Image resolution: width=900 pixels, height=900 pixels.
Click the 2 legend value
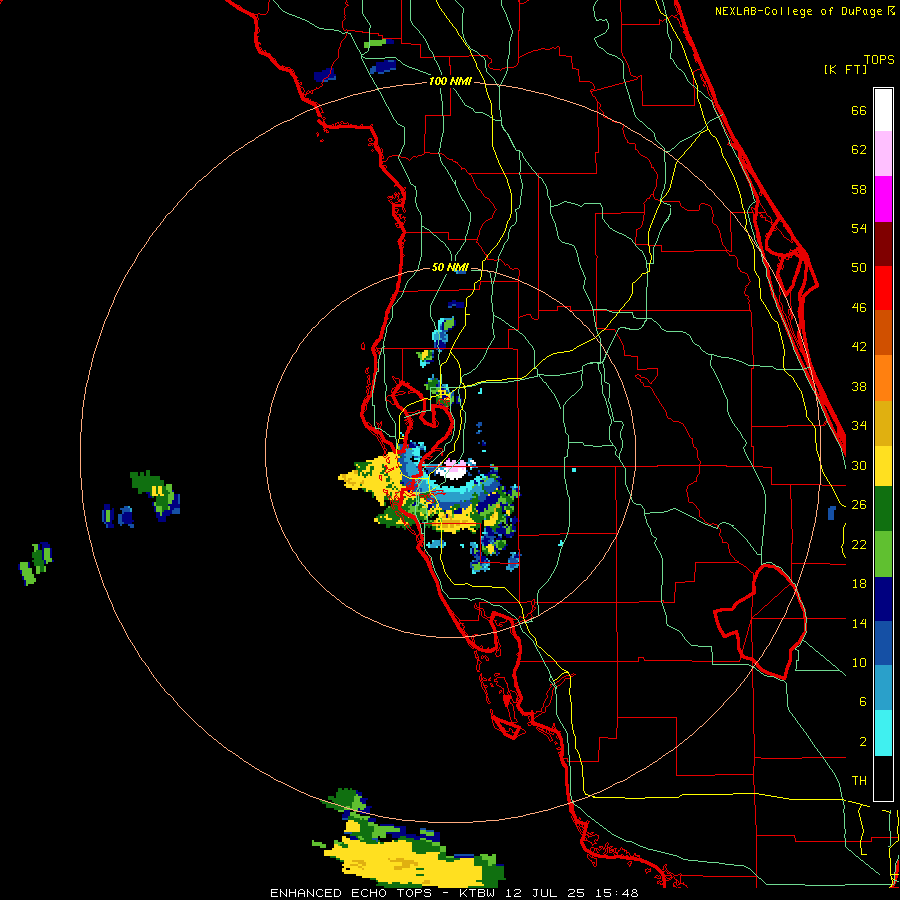pyautogui.click(x=862, y=742)
